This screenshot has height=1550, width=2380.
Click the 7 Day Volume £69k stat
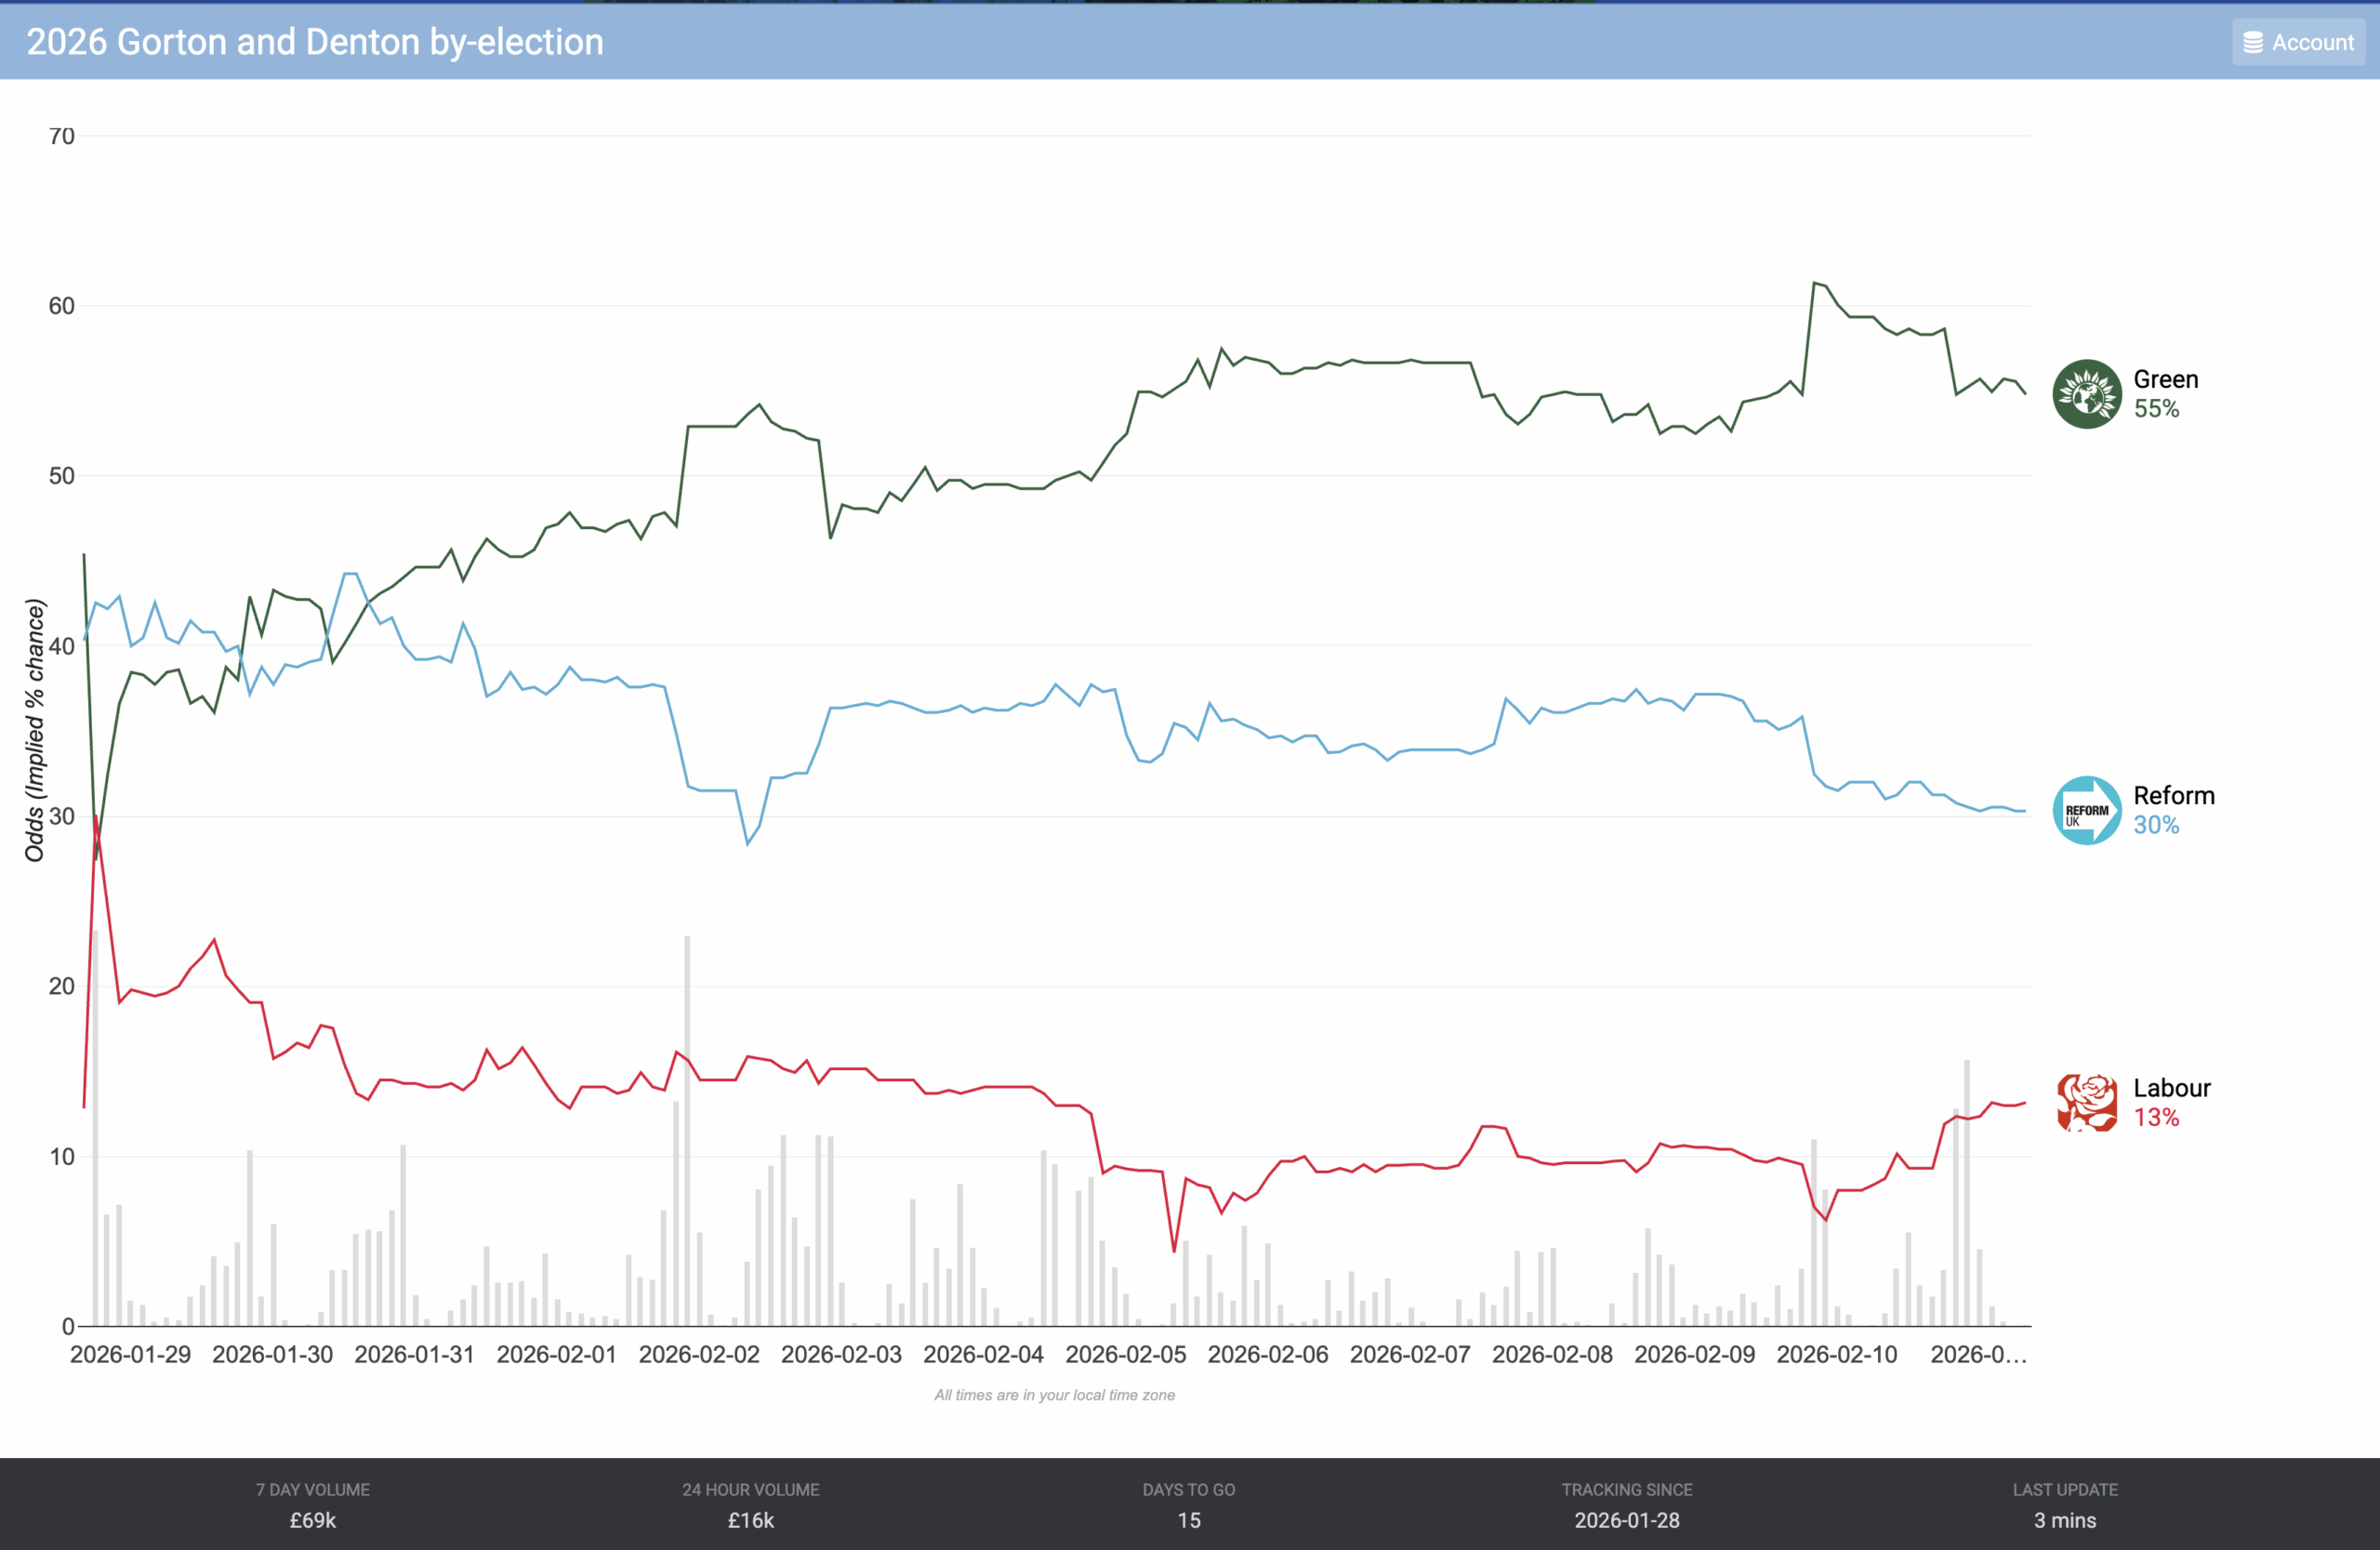[313, 1505]
